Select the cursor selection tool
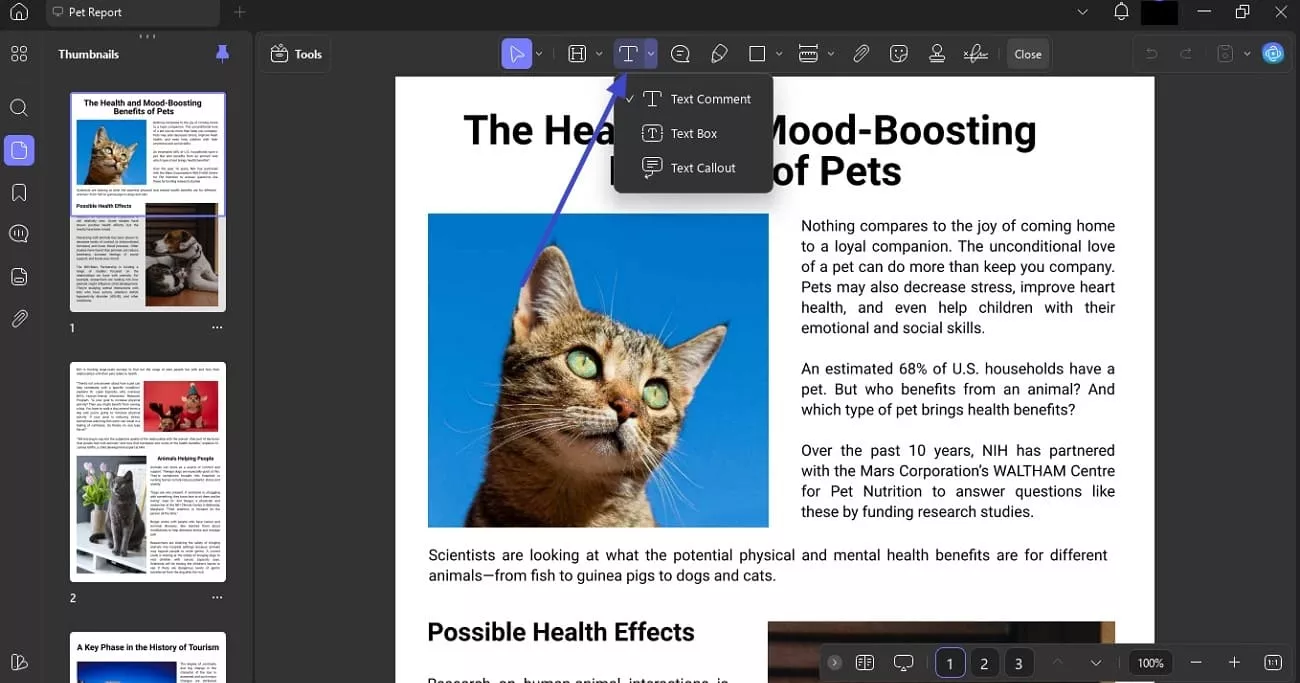 [x=516, y=54]
